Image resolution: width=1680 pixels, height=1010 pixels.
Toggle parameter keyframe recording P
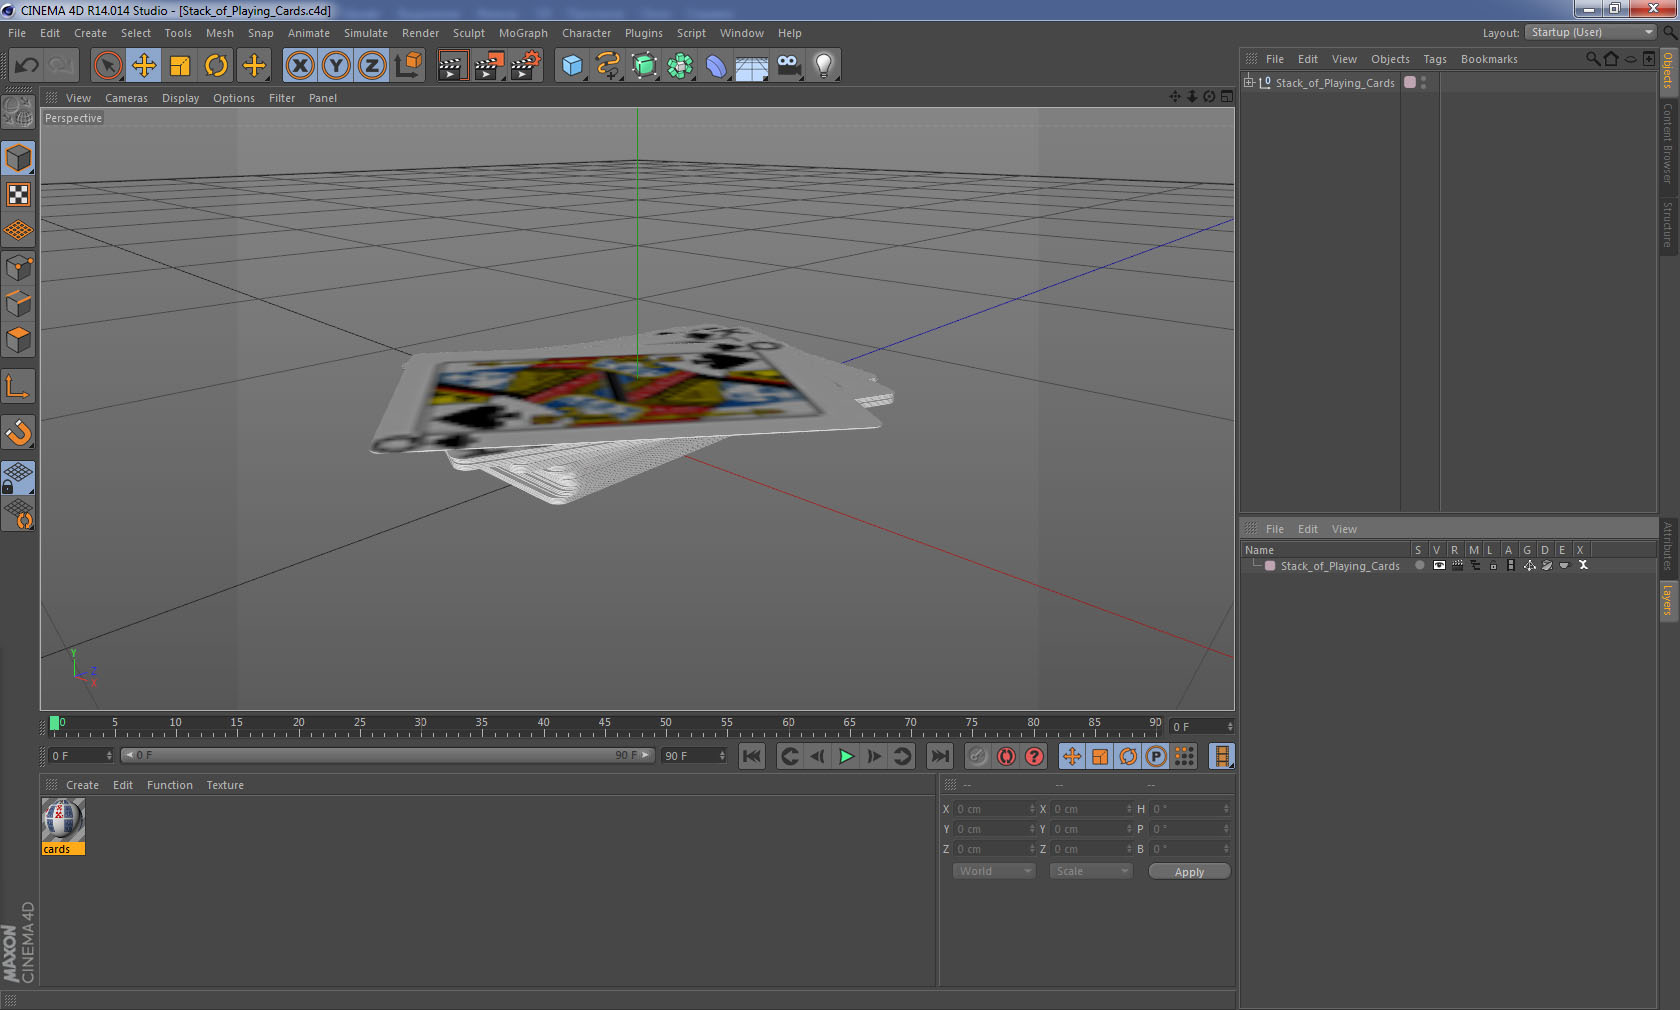(1156, 756)
